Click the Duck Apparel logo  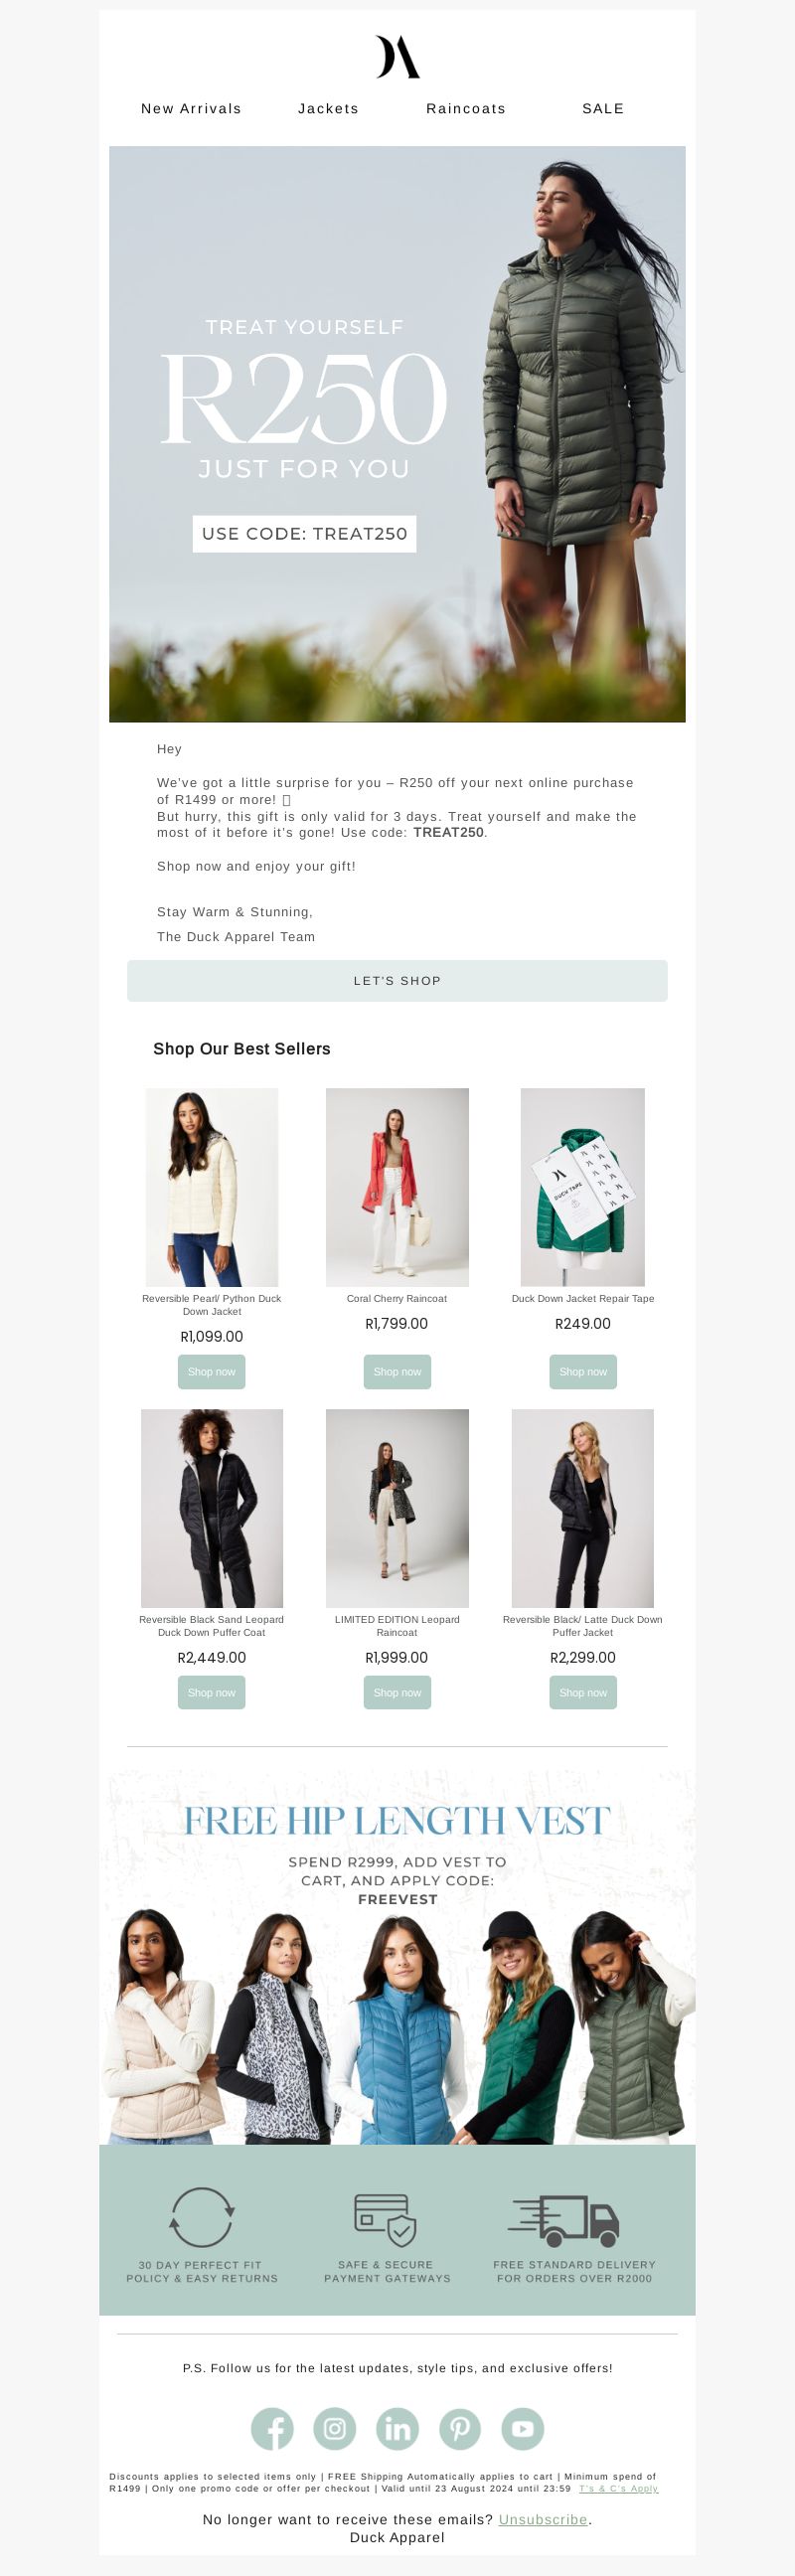click(397, 57)
